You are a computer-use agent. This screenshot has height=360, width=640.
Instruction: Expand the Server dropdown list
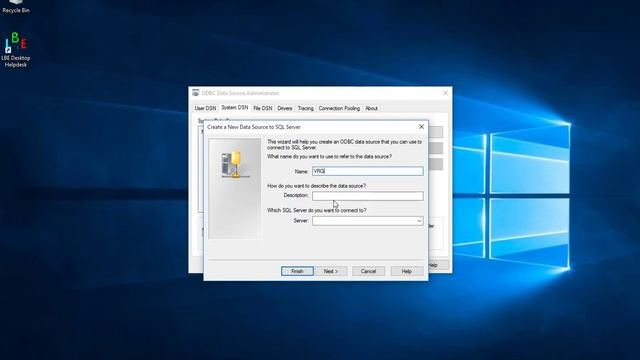419,221
